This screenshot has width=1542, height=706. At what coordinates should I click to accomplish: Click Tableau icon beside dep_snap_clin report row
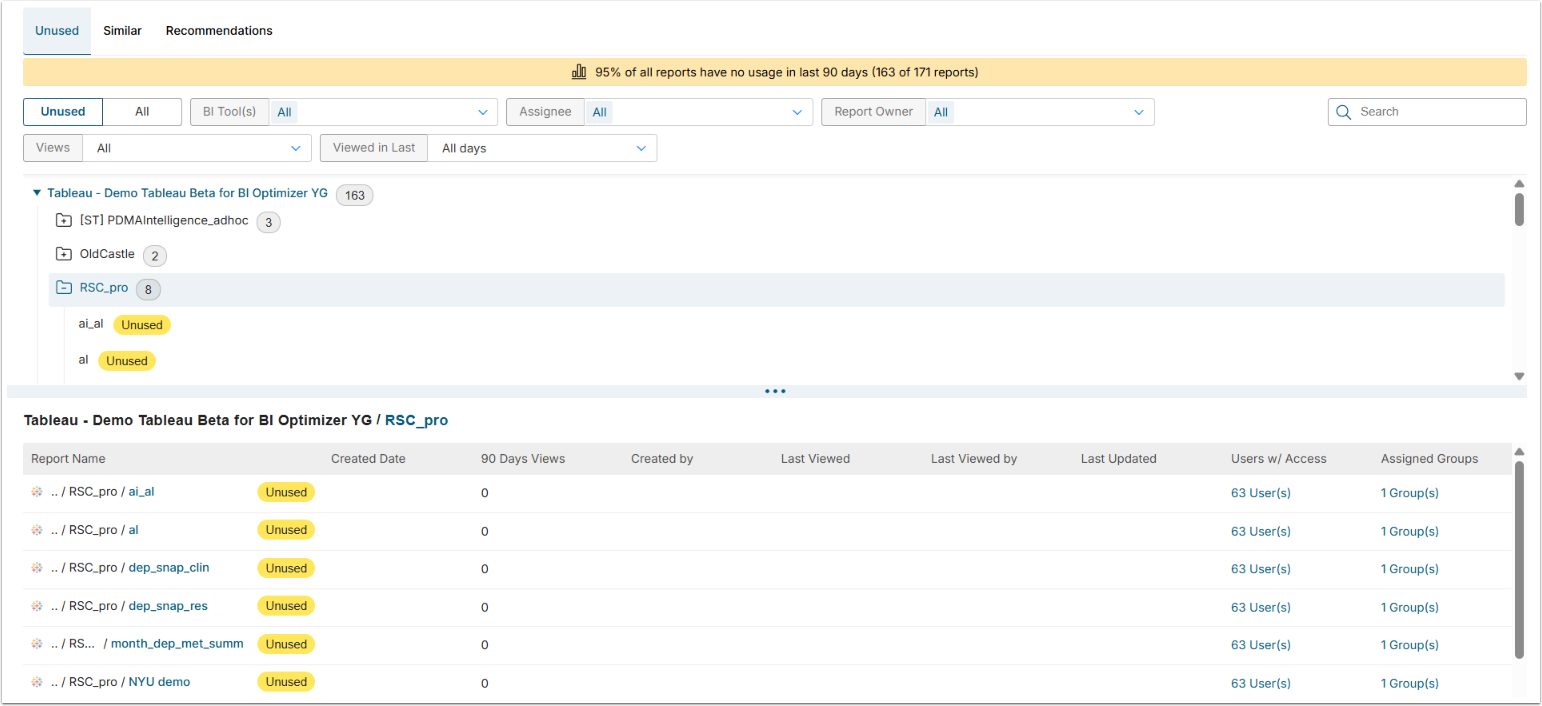click(37, 568)
